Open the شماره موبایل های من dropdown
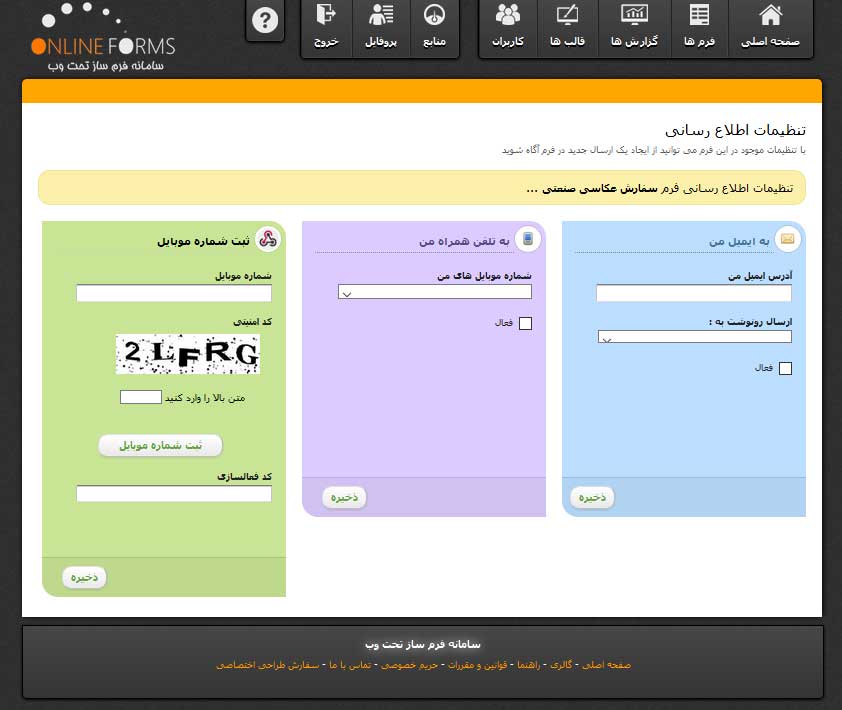842x710 pixels. pos(434,290)
